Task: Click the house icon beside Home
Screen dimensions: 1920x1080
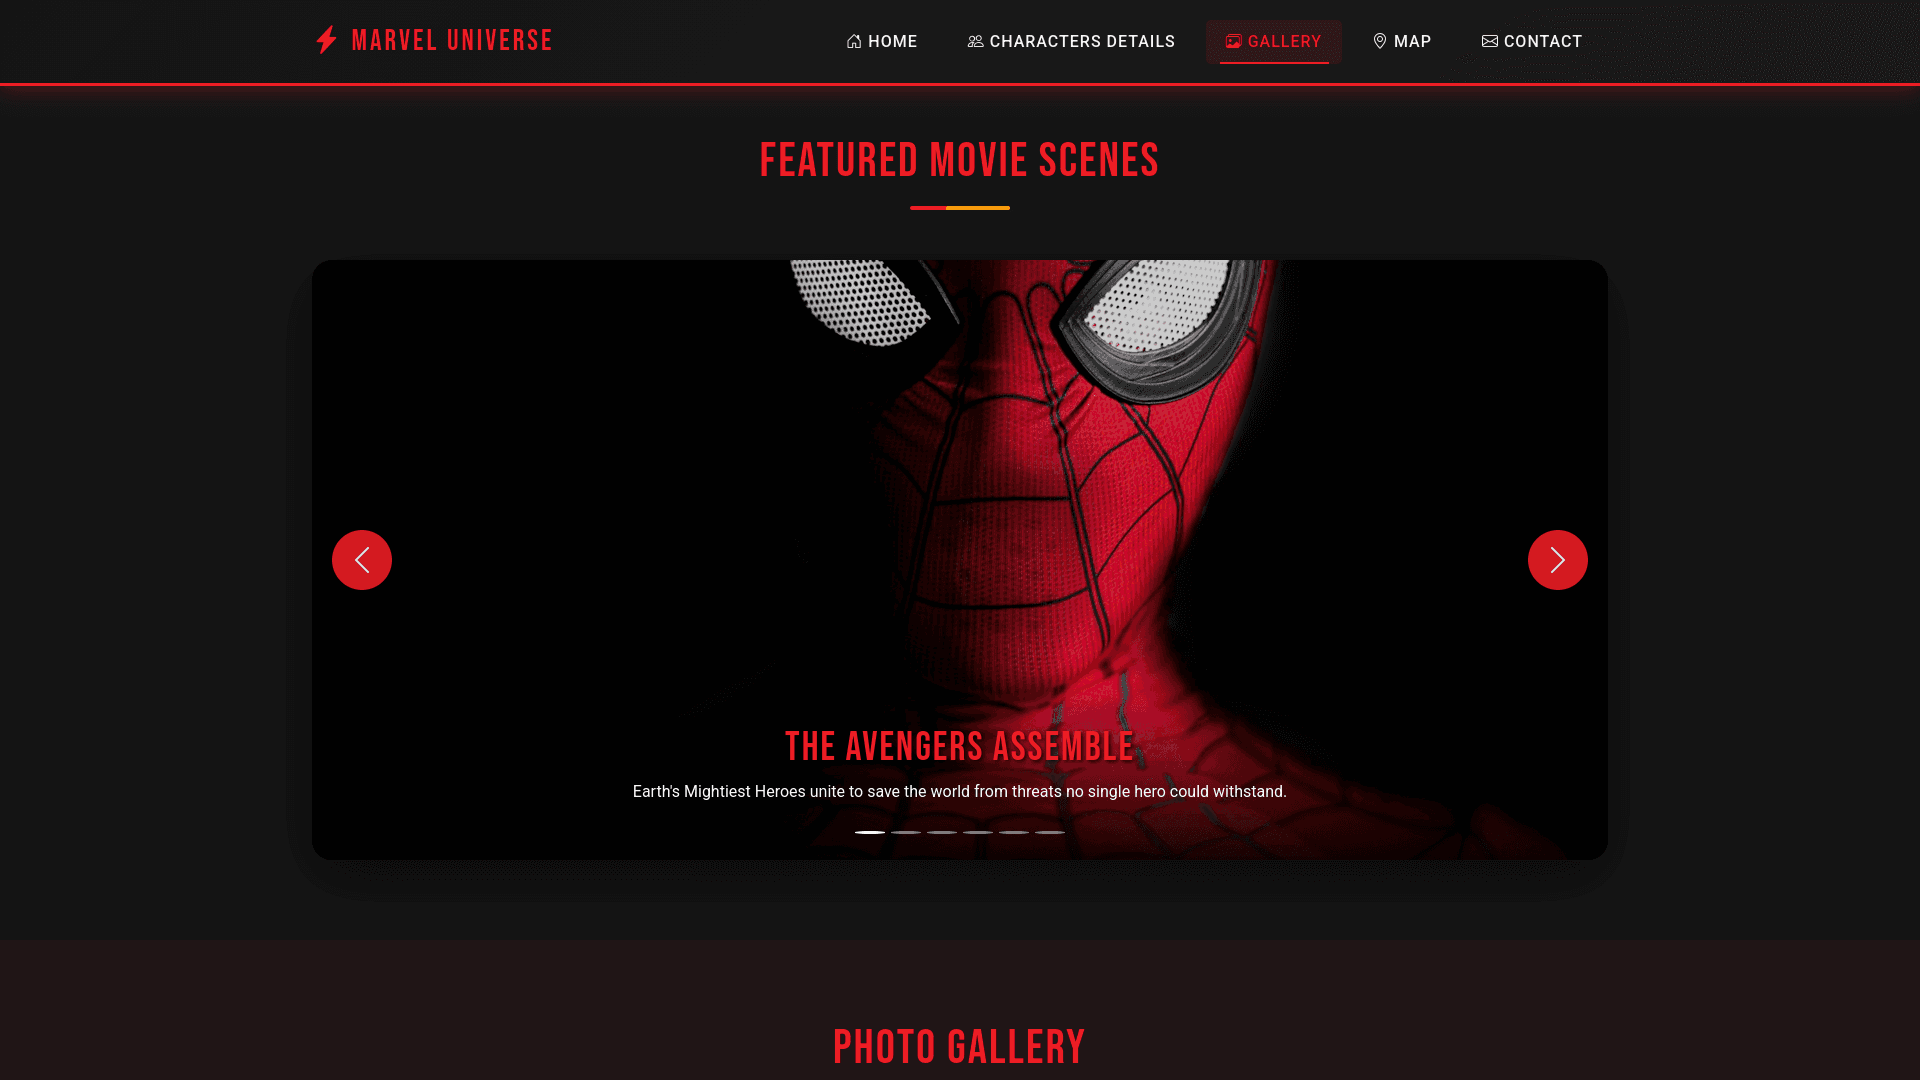Action: 854,41
